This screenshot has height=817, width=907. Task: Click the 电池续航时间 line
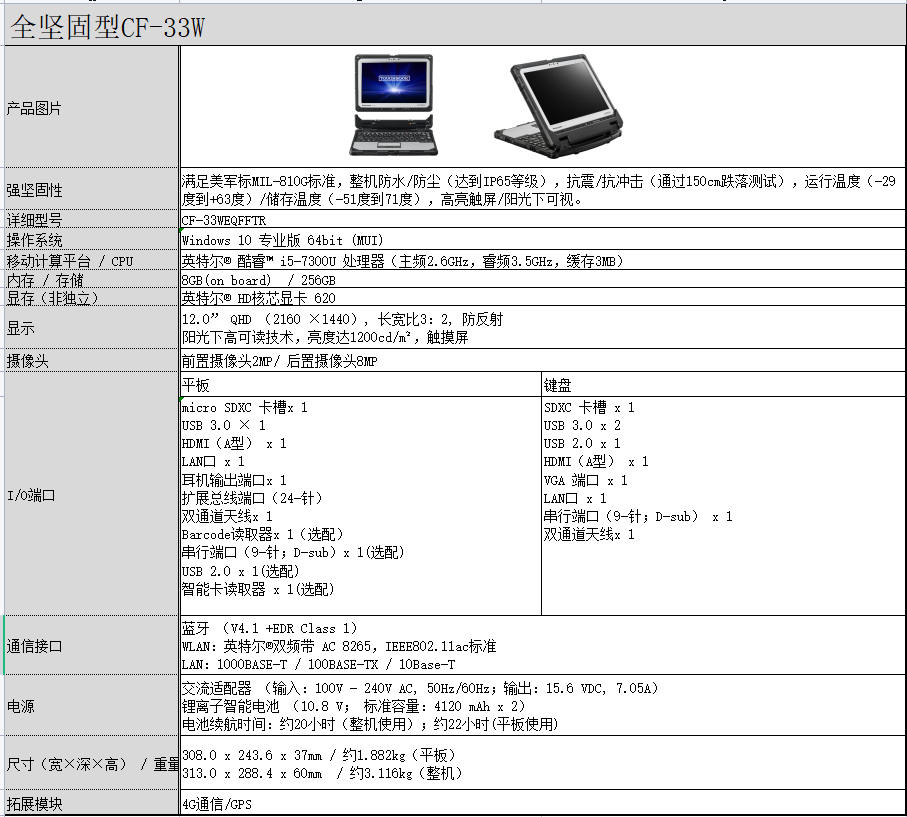(370, 724)
